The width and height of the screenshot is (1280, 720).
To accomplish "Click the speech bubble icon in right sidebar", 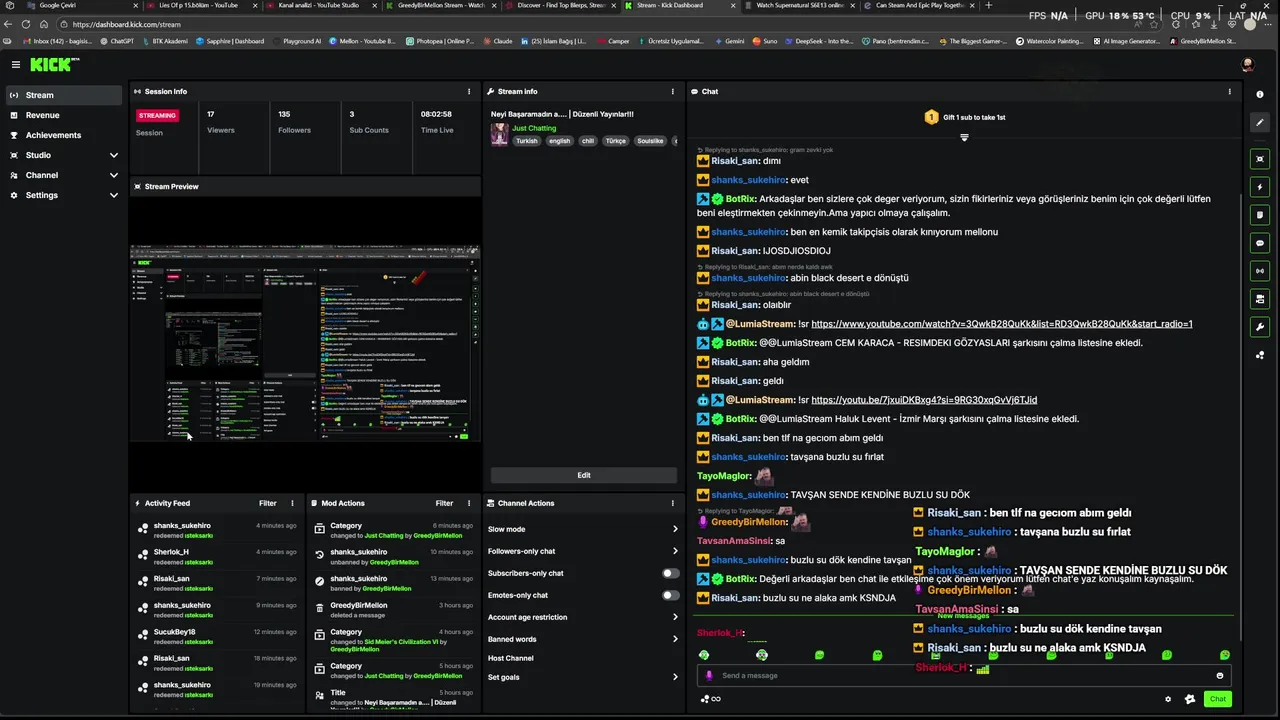I will pos(1260,243).
